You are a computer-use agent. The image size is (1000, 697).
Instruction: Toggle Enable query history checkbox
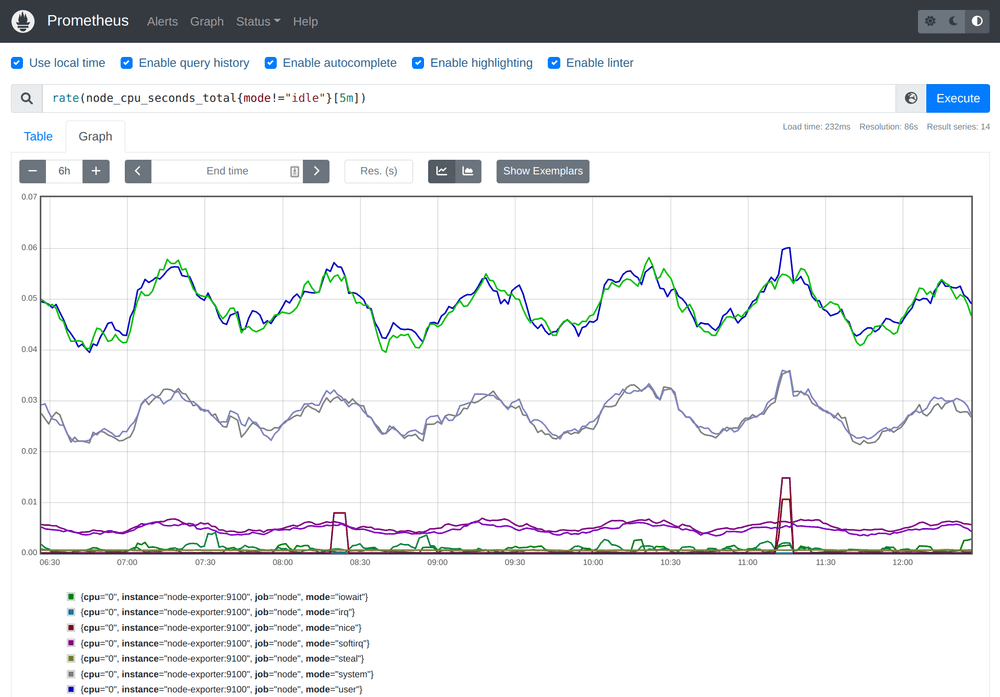click(126, 62)
